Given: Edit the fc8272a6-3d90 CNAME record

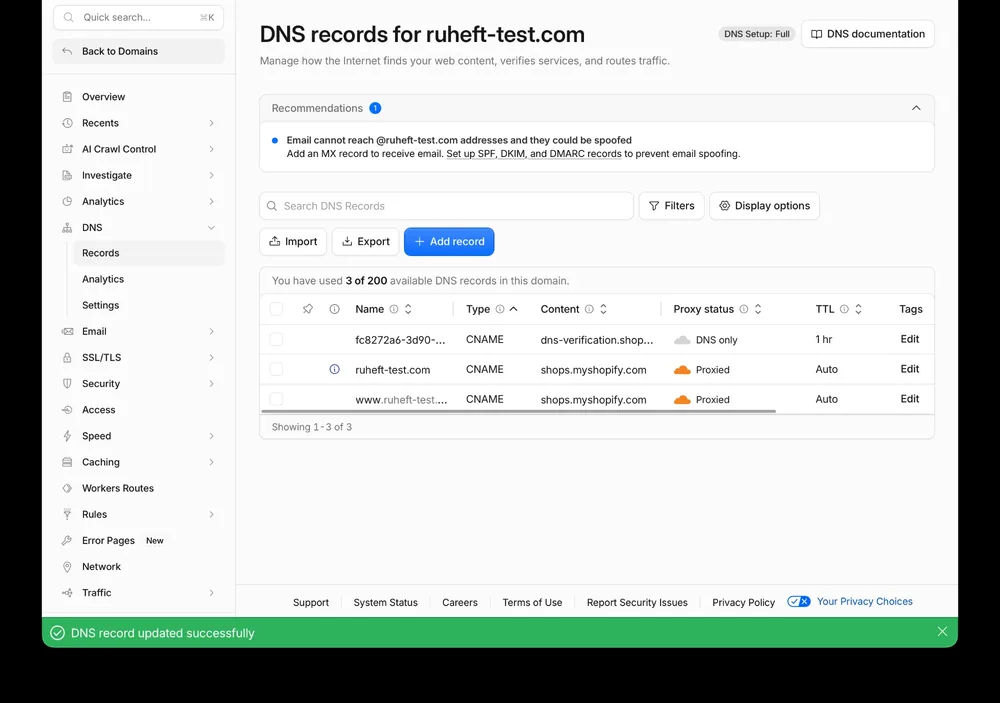Looking at the screenshot, I should click(909, 339).
